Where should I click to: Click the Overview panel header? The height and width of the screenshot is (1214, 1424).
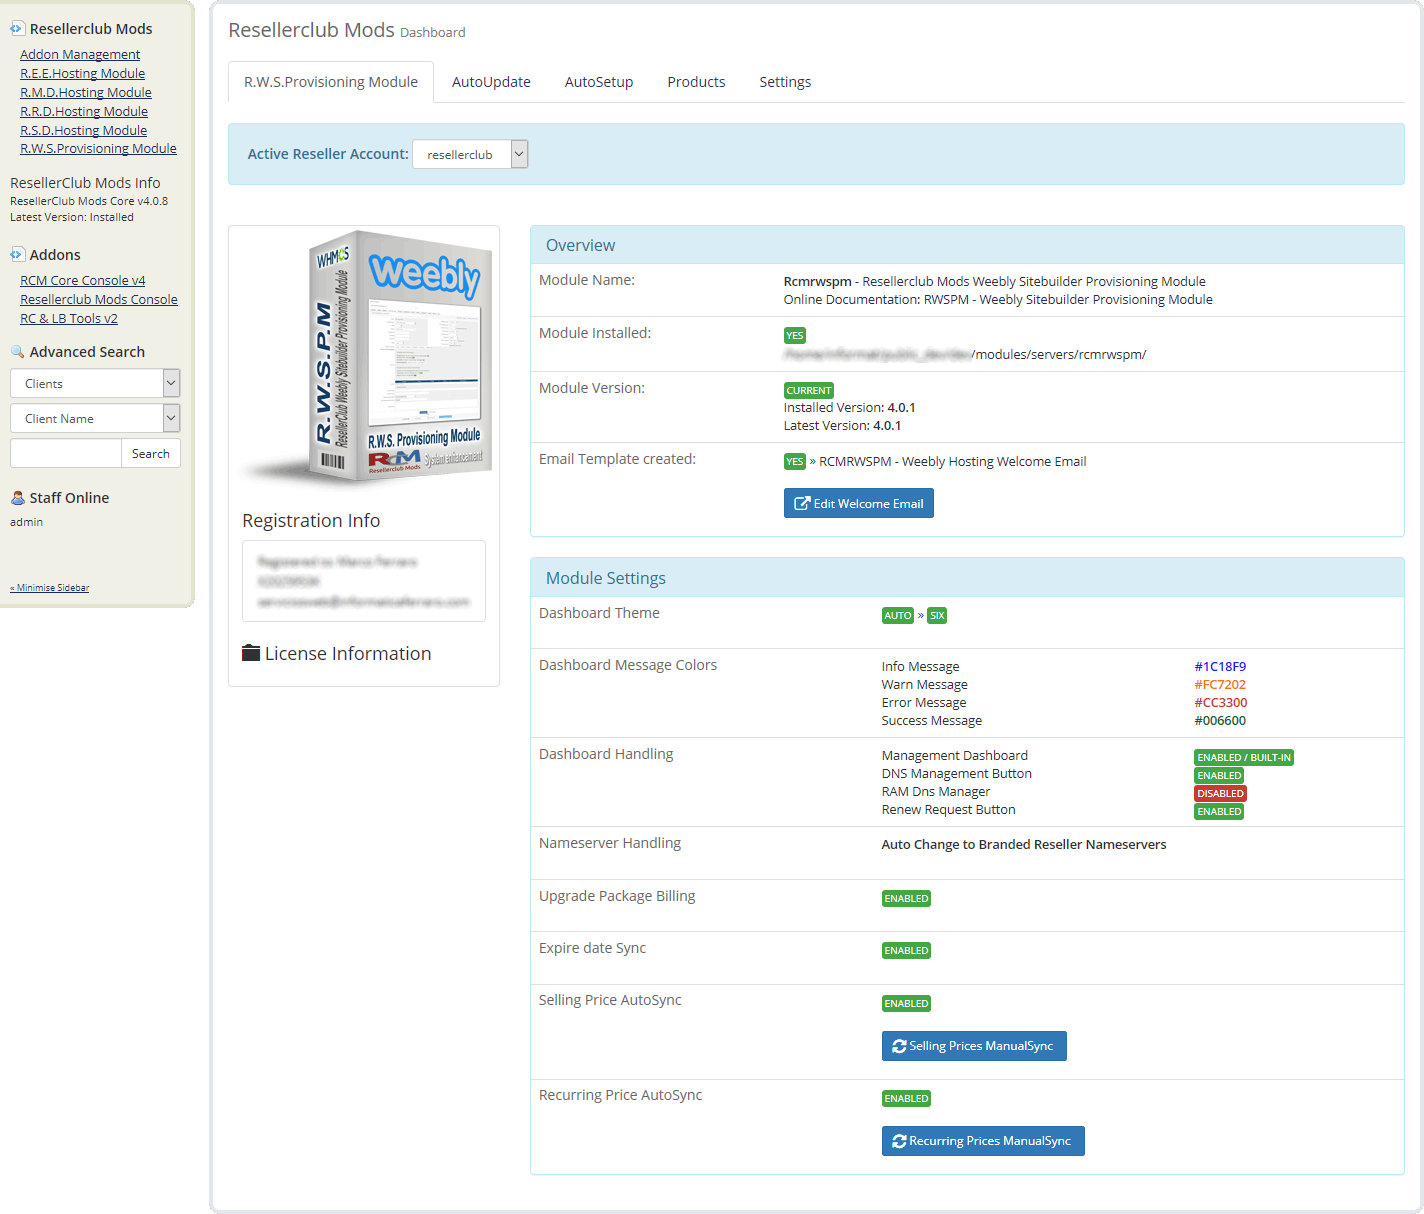click(967, 245)
